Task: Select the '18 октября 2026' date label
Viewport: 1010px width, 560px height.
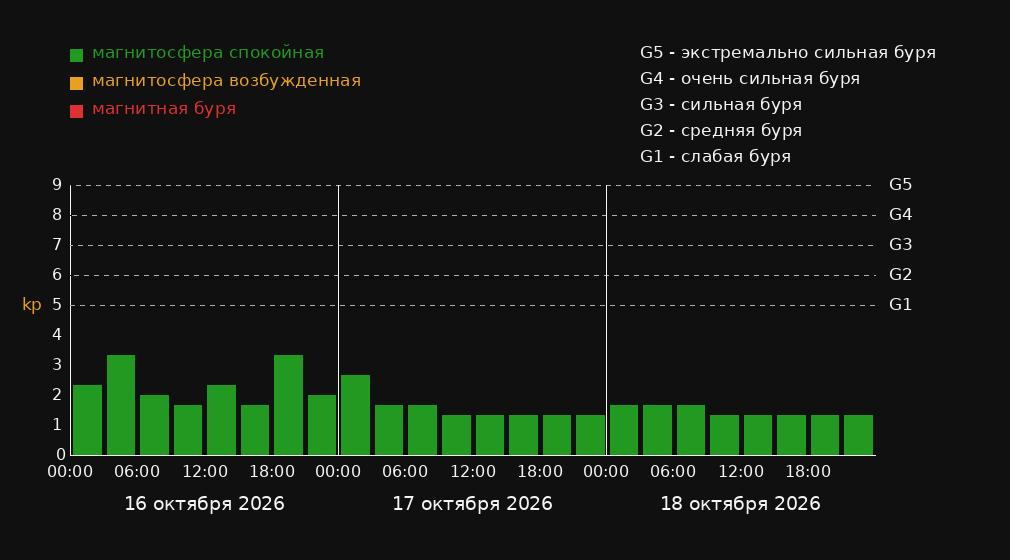Action: tap(740, 504)
